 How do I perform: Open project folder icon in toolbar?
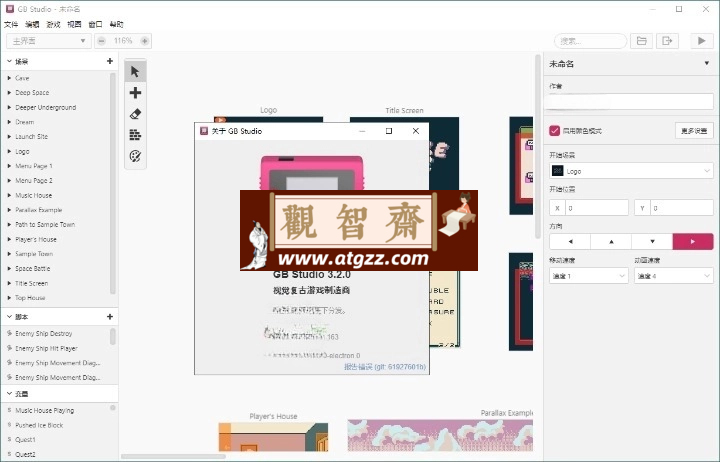pyautogui.click(x=641, y=41)
